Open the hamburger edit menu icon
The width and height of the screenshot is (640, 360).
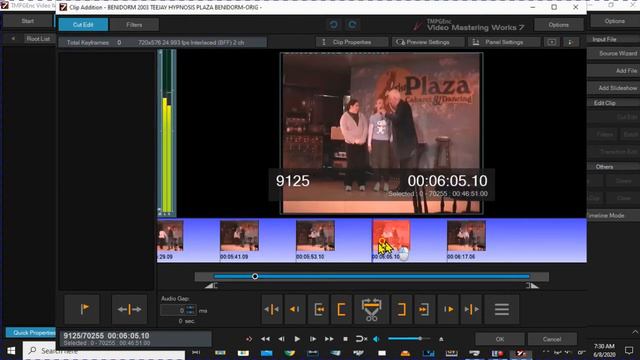tap(502, 309)
